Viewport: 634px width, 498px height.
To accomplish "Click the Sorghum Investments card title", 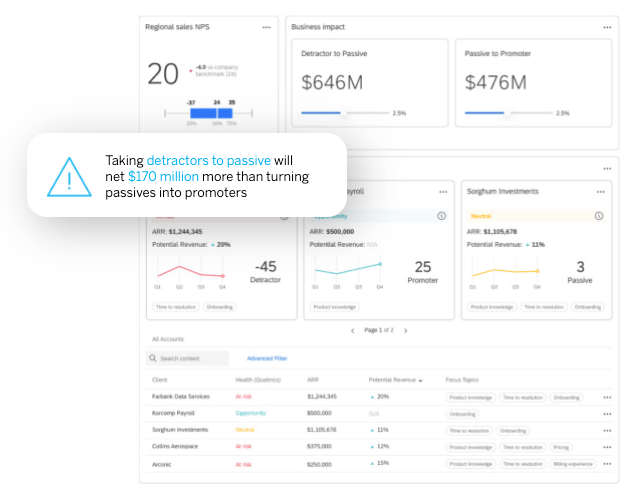I will (x=503, y=191).
